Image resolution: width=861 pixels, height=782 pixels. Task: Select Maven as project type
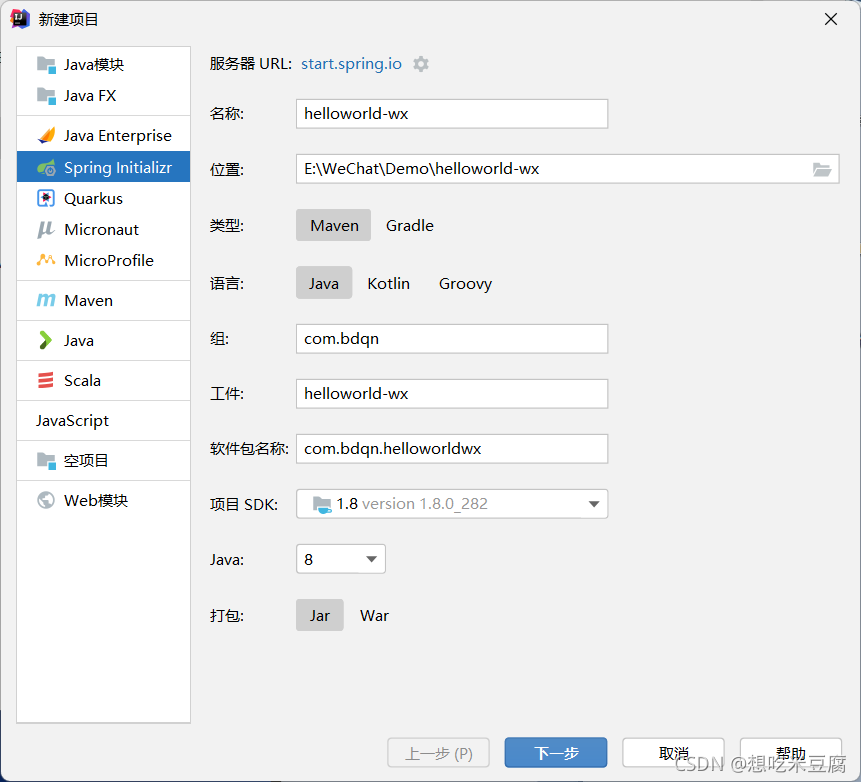[x=334, y=225]
